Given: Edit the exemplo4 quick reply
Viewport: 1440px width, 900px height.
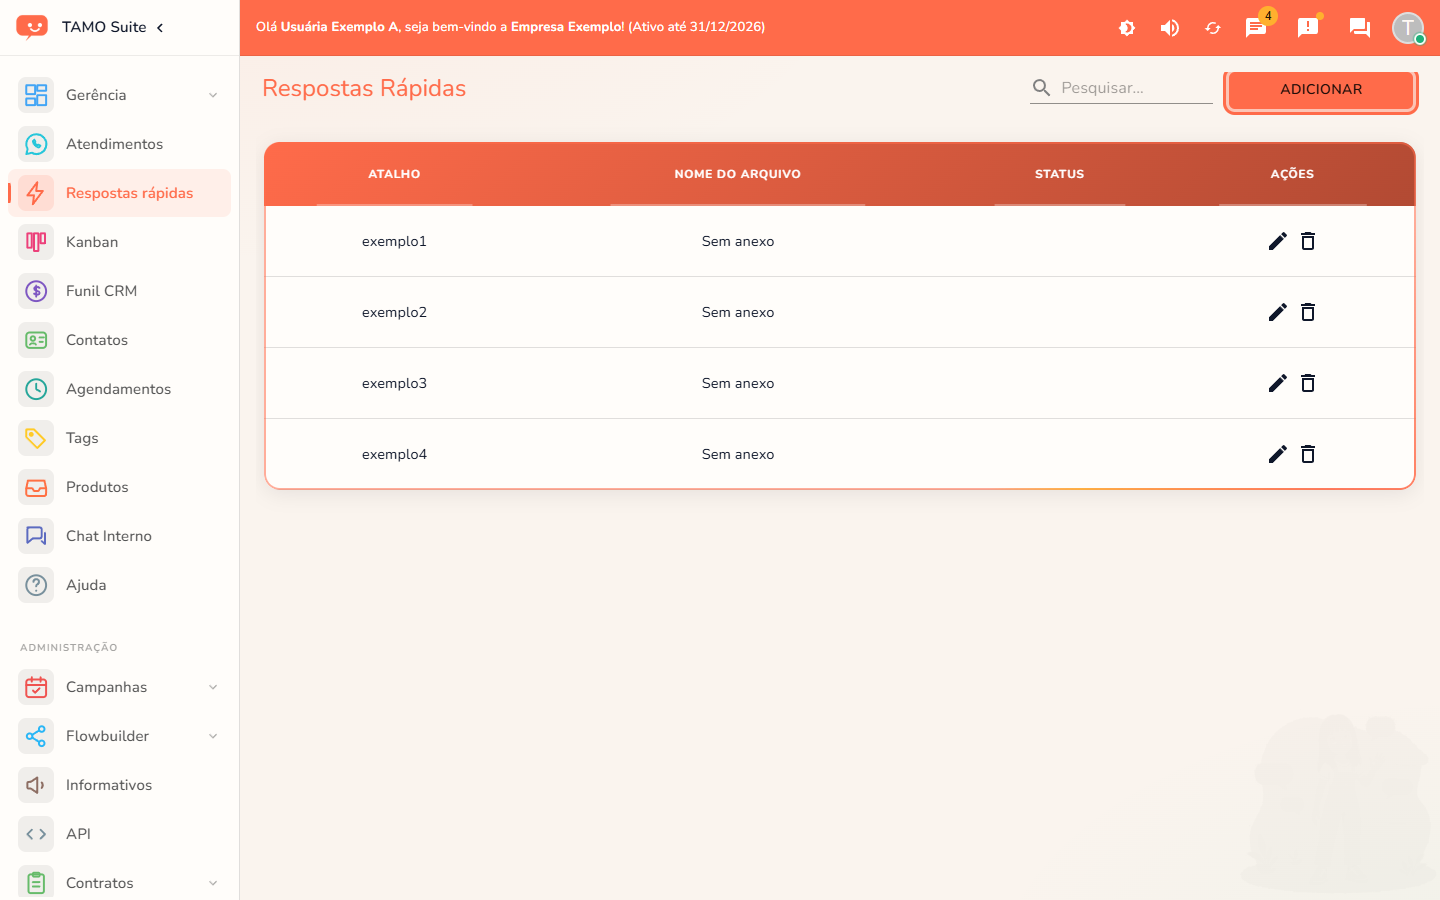Looking at the screenshot, I should point(1277,454).
